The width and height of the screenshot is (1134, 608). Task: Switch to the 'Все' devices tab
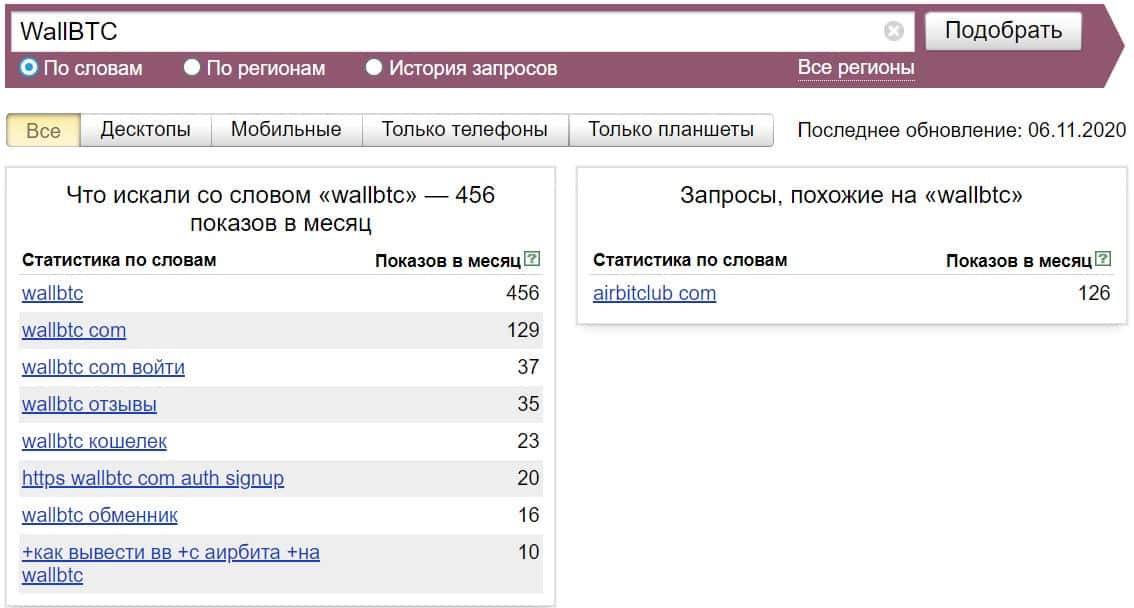pyautogui.click(x=43, y=130)
